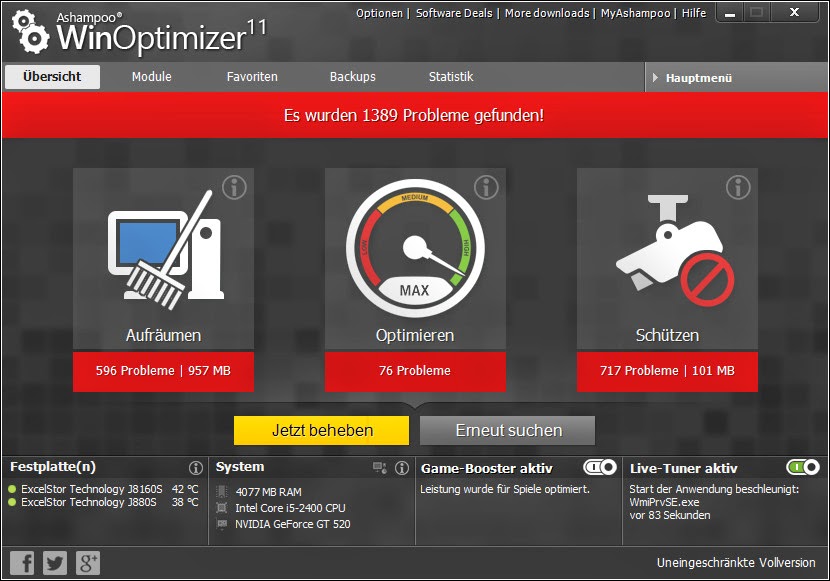Click the CPU chip icon
830x581 pixels.
[222, 508]
